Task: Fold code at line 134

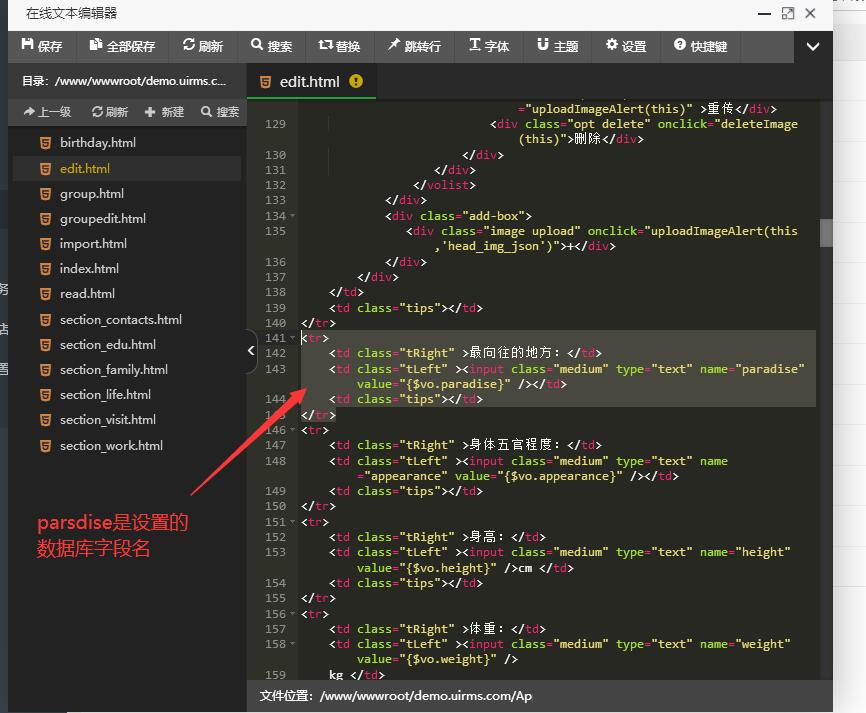Action: [x=293, y=216]
